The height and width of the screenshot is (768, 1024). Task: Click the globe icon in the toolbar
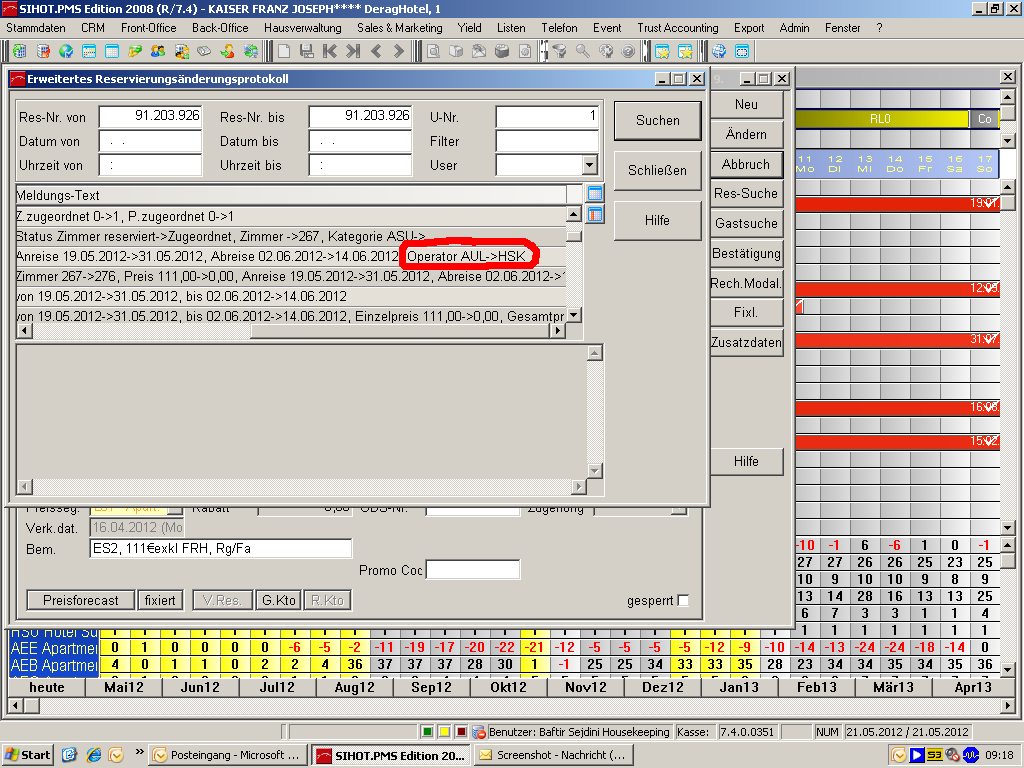[x=719, y=51]
